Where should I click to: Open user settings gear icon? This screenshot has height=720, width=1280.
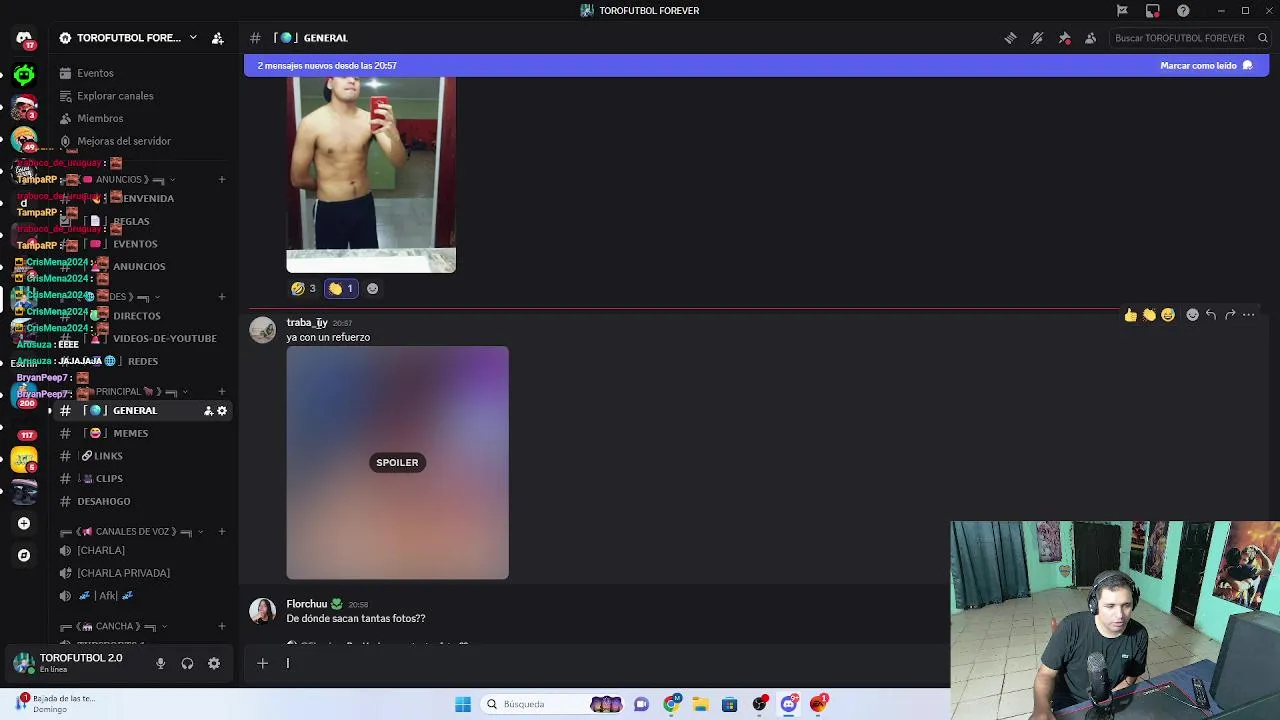pyautogui.click(x=214, y=663)
